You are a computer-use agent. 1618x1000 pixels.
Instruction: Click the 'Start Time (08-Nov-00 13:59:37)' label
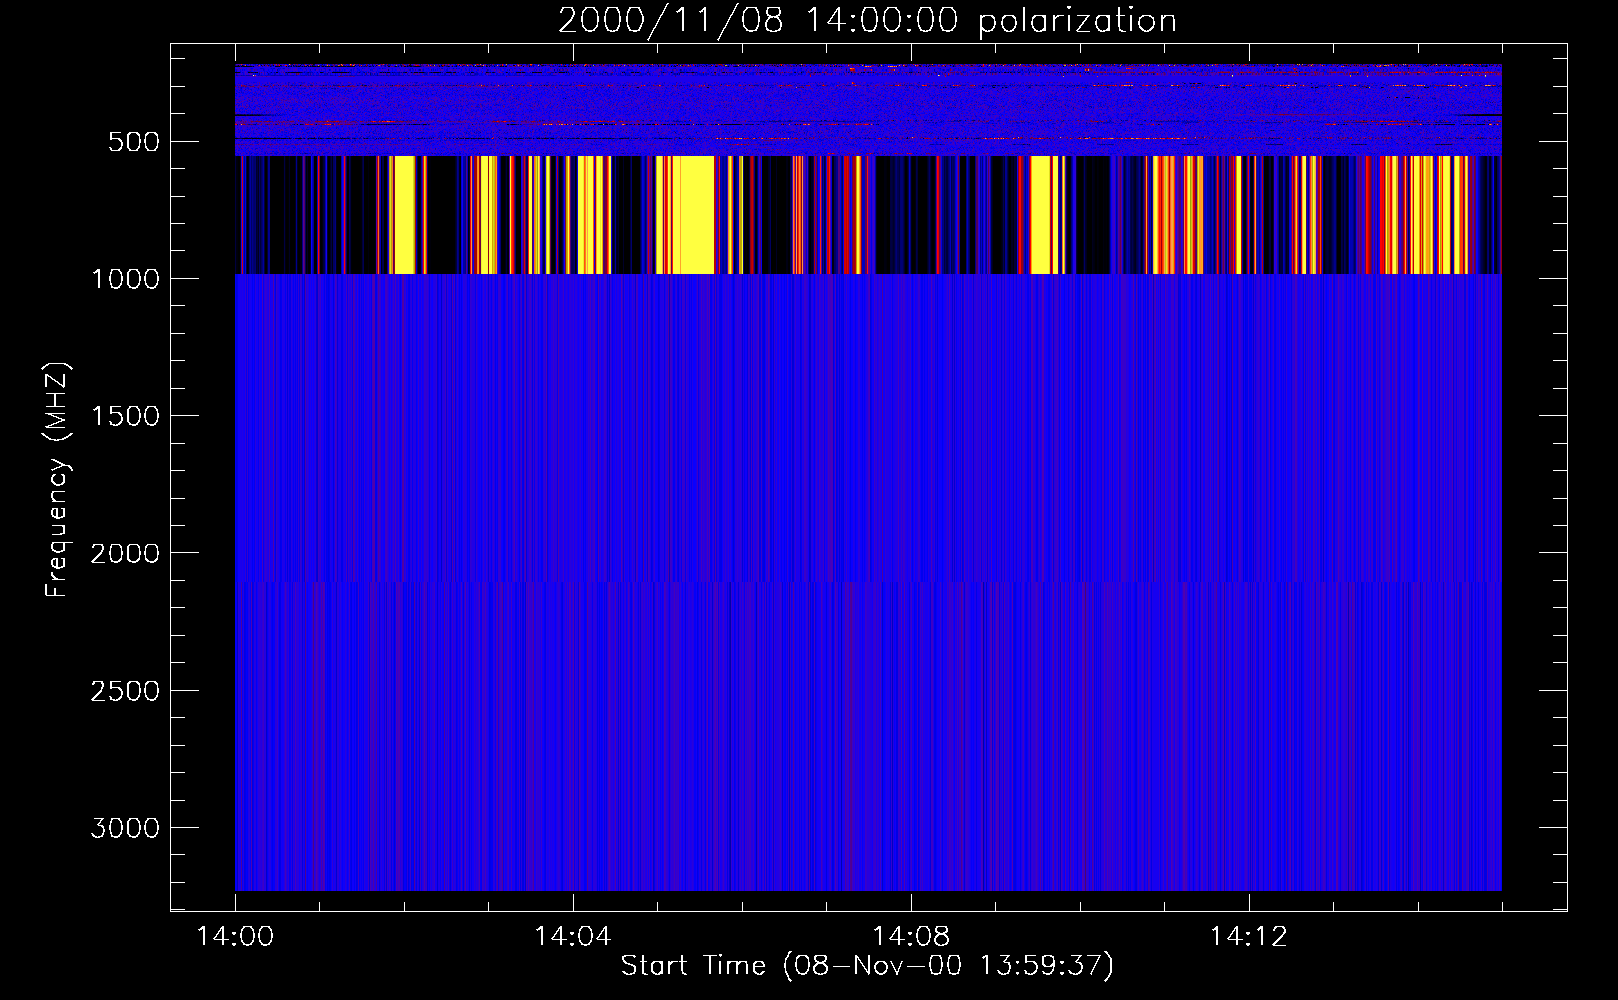click(x=867, y=966)
